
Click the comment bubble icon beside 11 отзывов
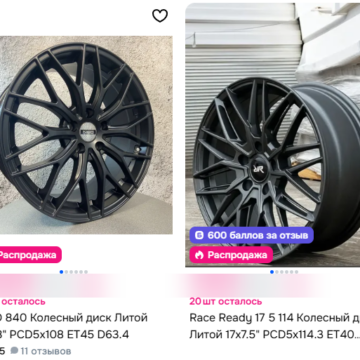[x=14, y=351]
